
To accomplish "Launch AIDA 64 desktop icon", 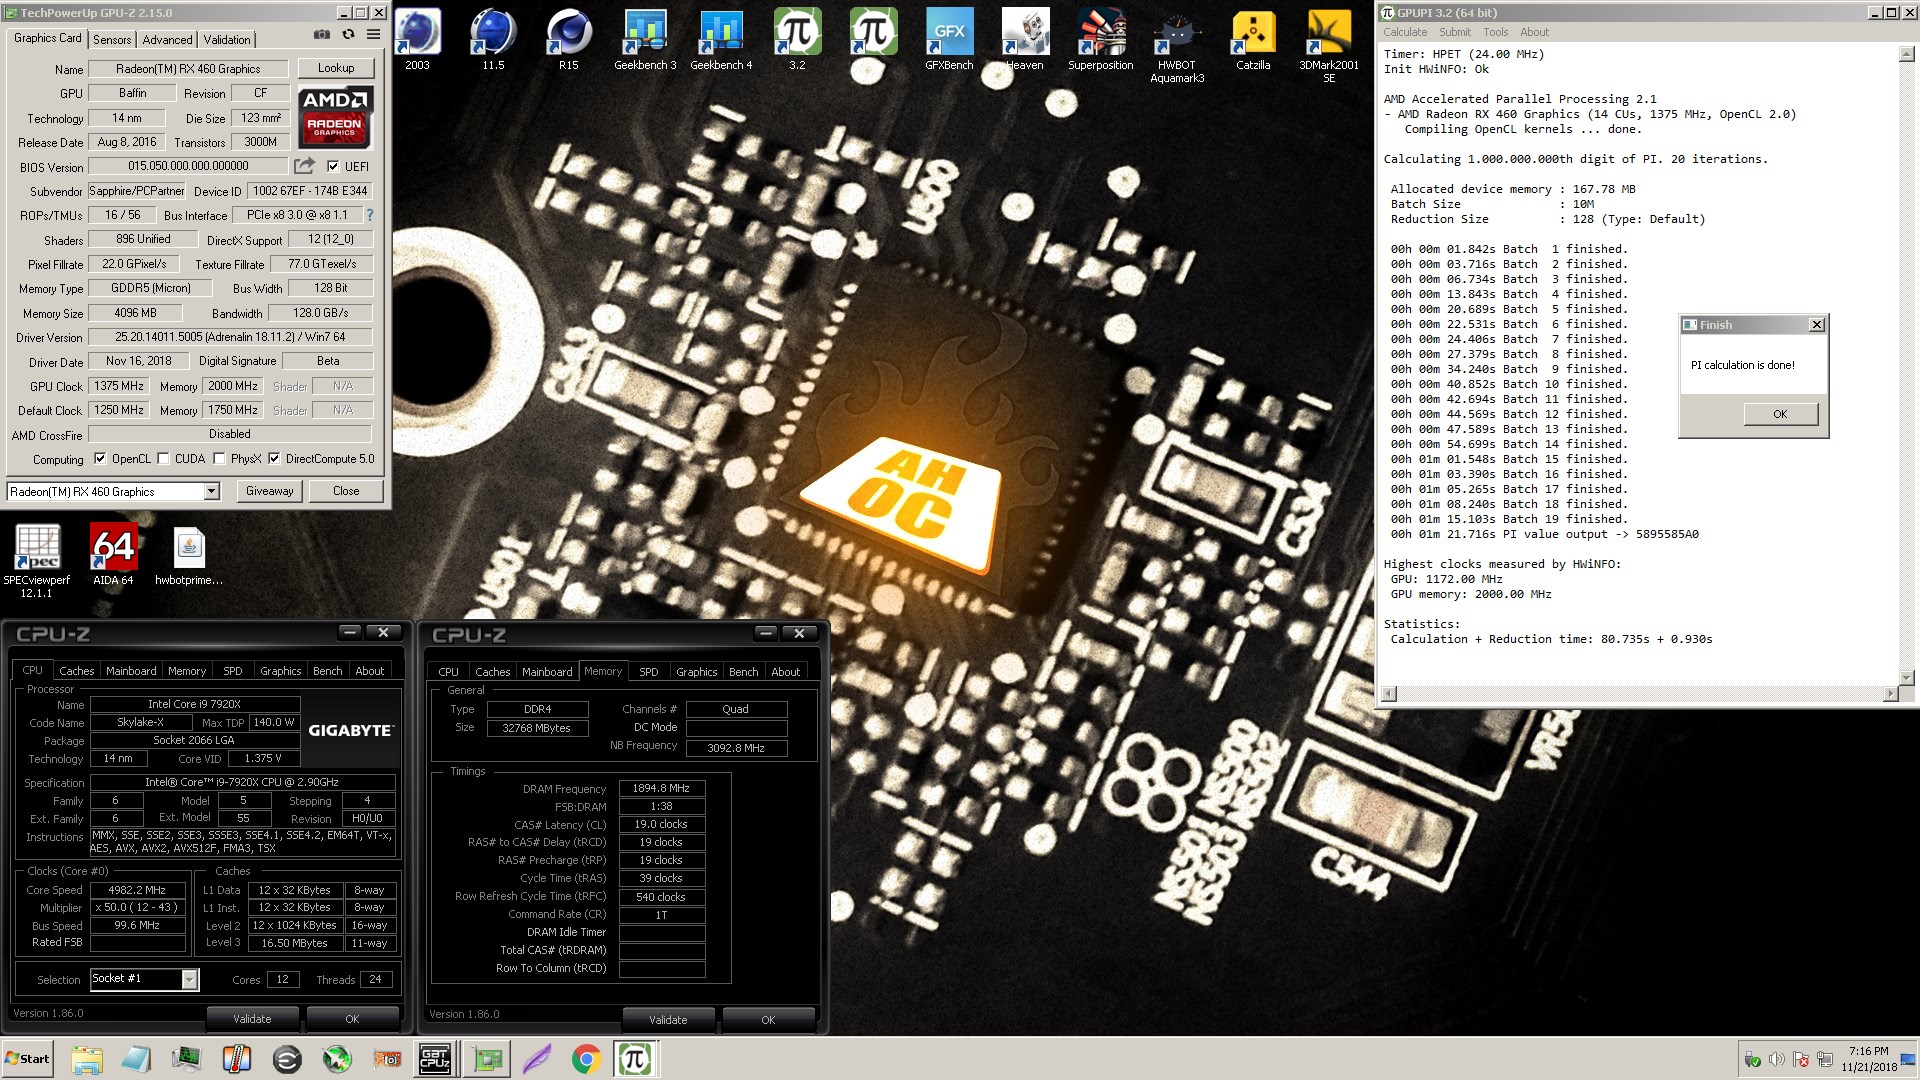I will 113,555.
